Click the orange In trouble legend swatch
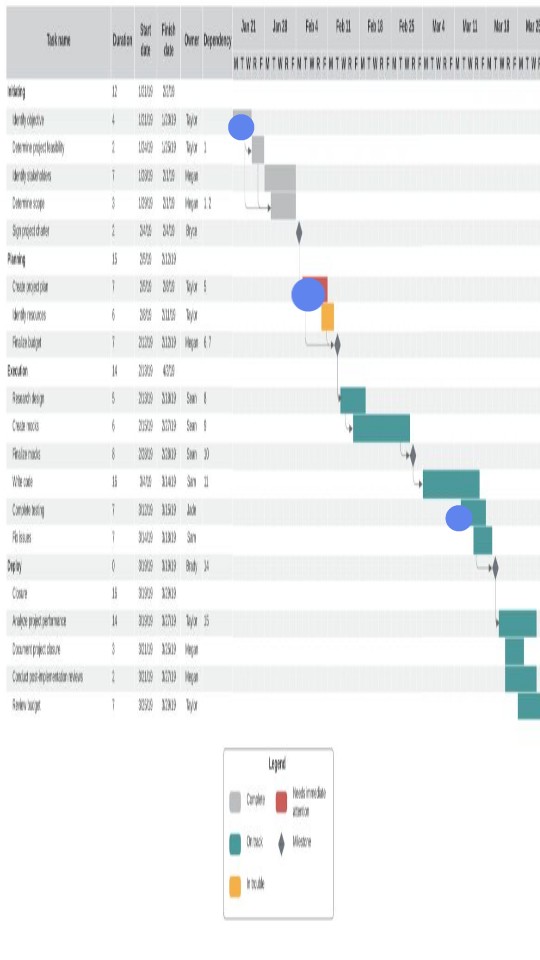This screenshot has height=960, width=540. [x=235, y=886]
